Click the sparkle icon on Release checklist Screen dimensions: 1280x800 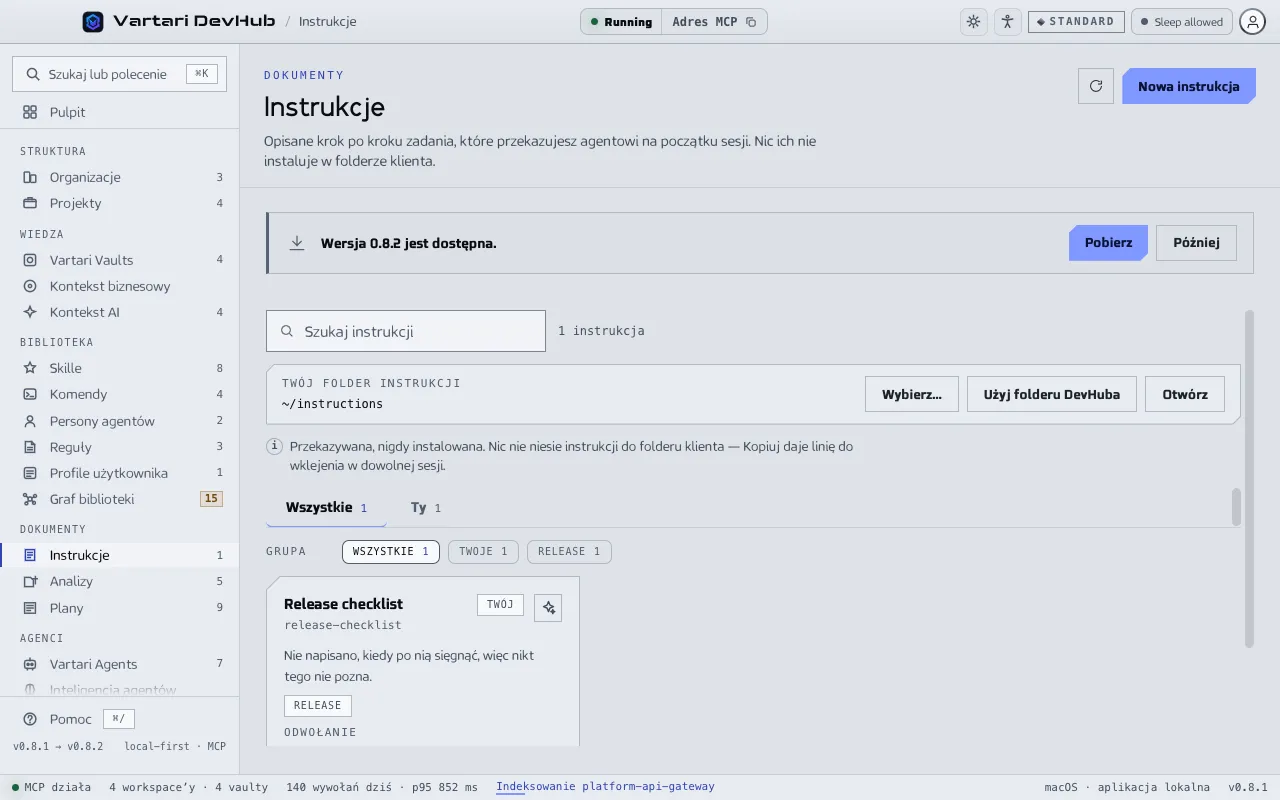pos(548,608)
